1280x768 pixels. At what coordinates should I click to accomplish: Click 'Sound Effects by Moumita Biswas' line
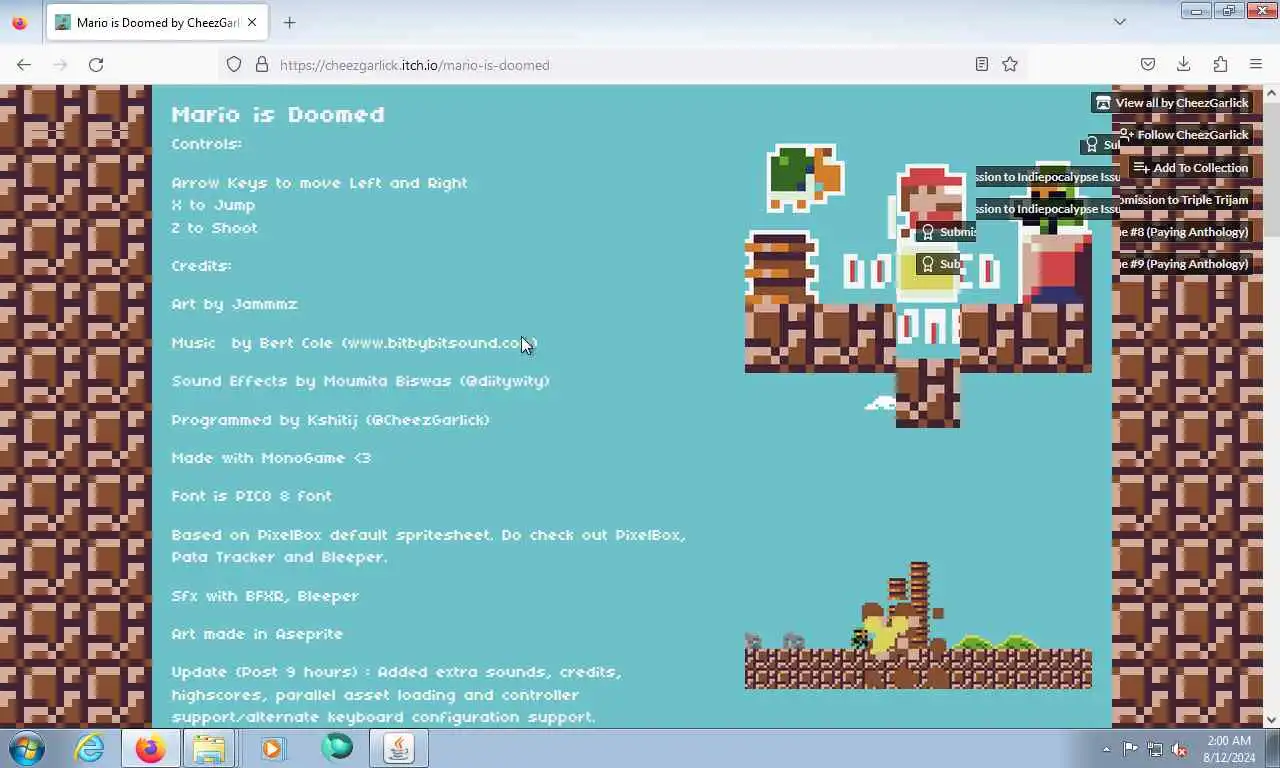click(361, 381)
